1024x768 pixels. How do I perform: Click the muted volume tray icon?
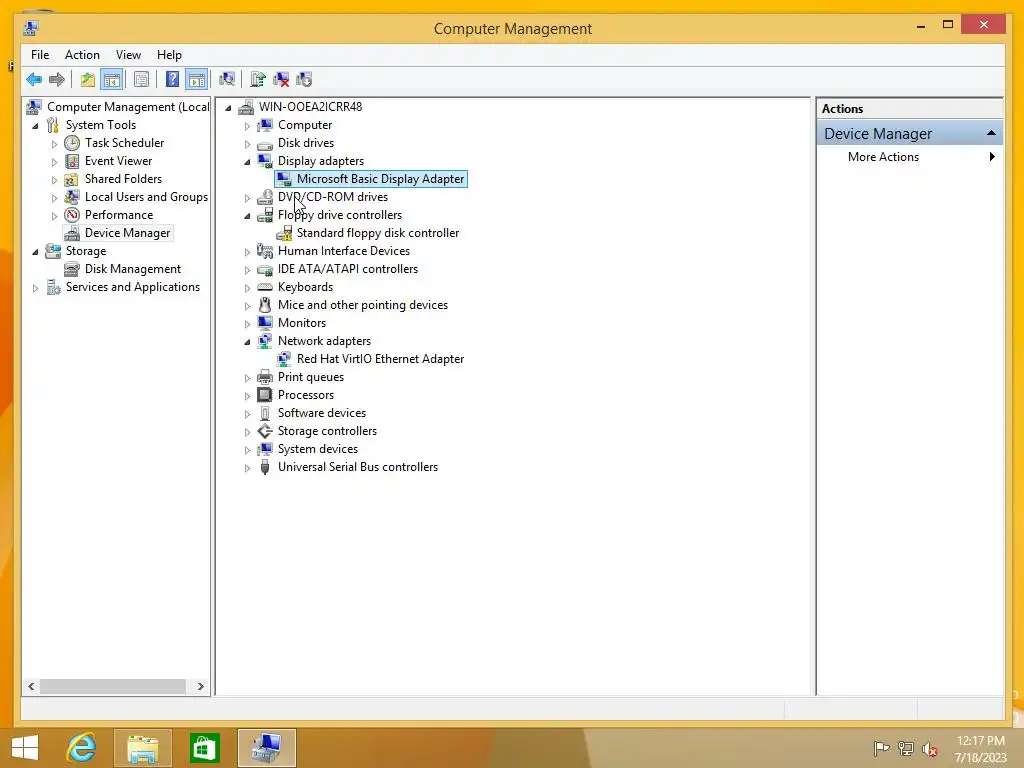[x=929, y=748]
